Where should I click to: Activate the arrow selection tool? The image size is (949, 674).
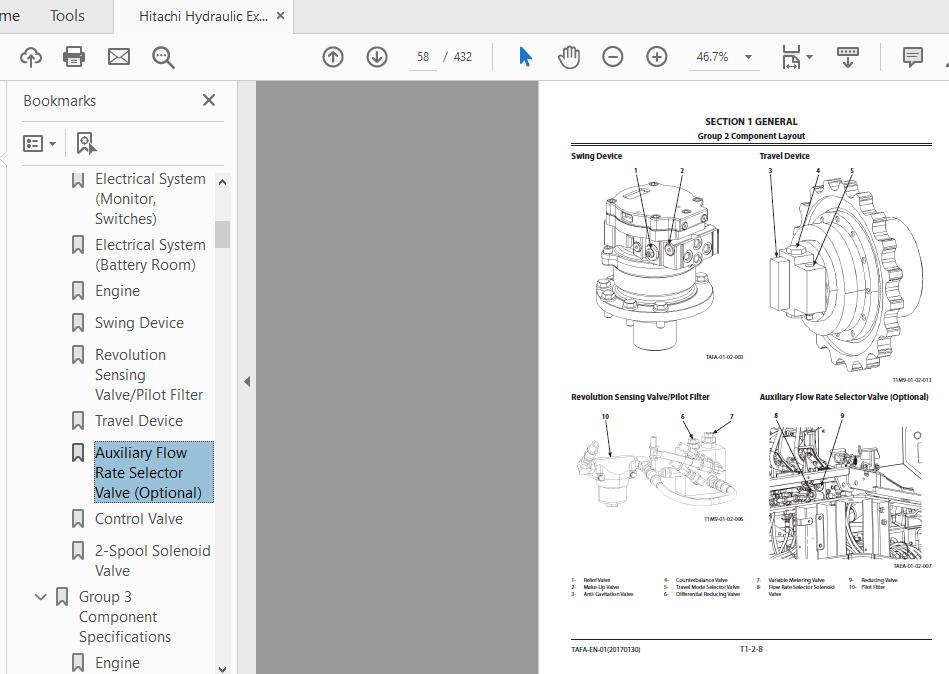coord(525,57)
